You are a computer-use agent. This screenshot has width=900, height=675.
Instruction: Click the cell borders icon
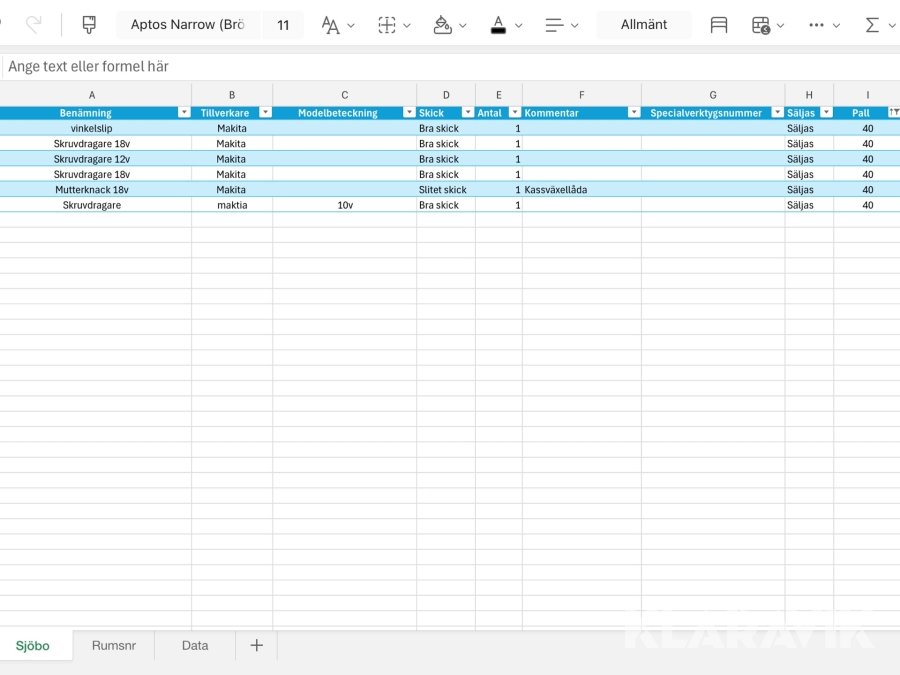[387, 25]
